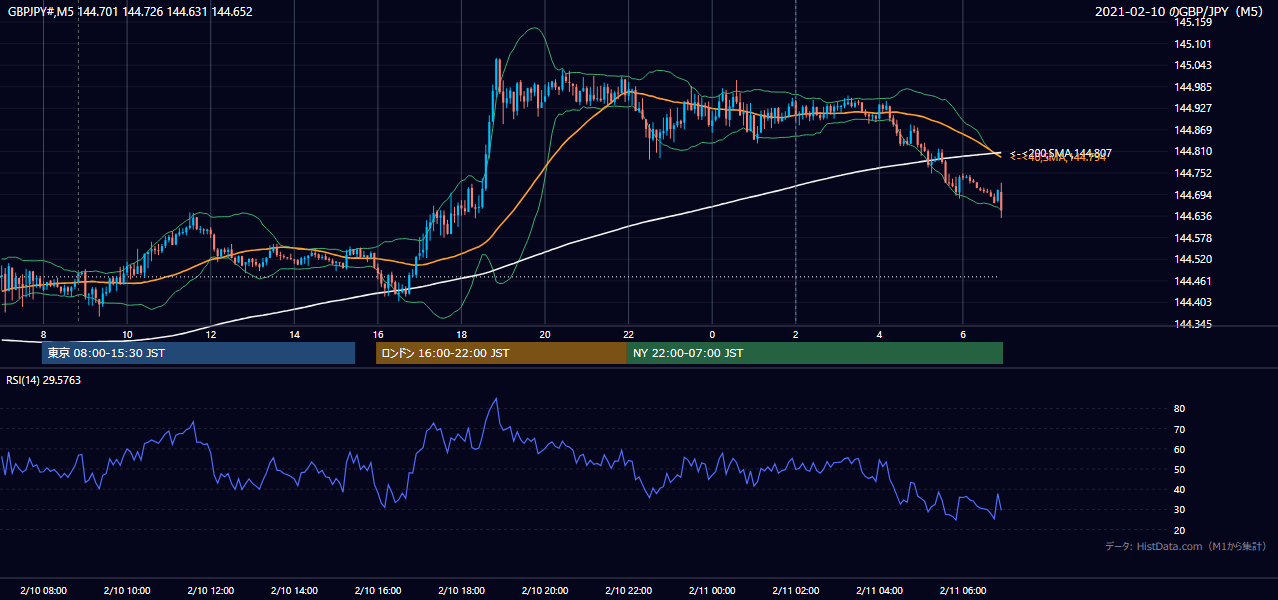Click RSI axis level 70
1278x600 pixels.
[1179, 429]
